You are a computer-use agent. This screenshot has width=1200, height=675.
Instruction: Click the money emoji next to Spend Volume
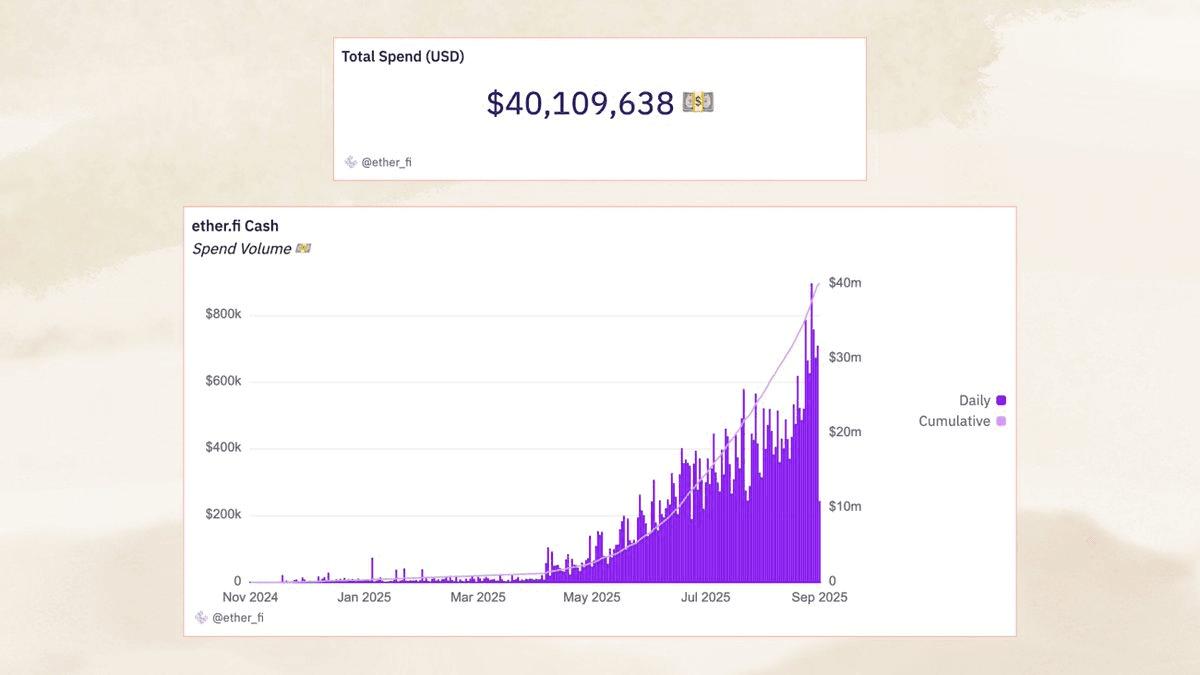[x=303, y=248]
